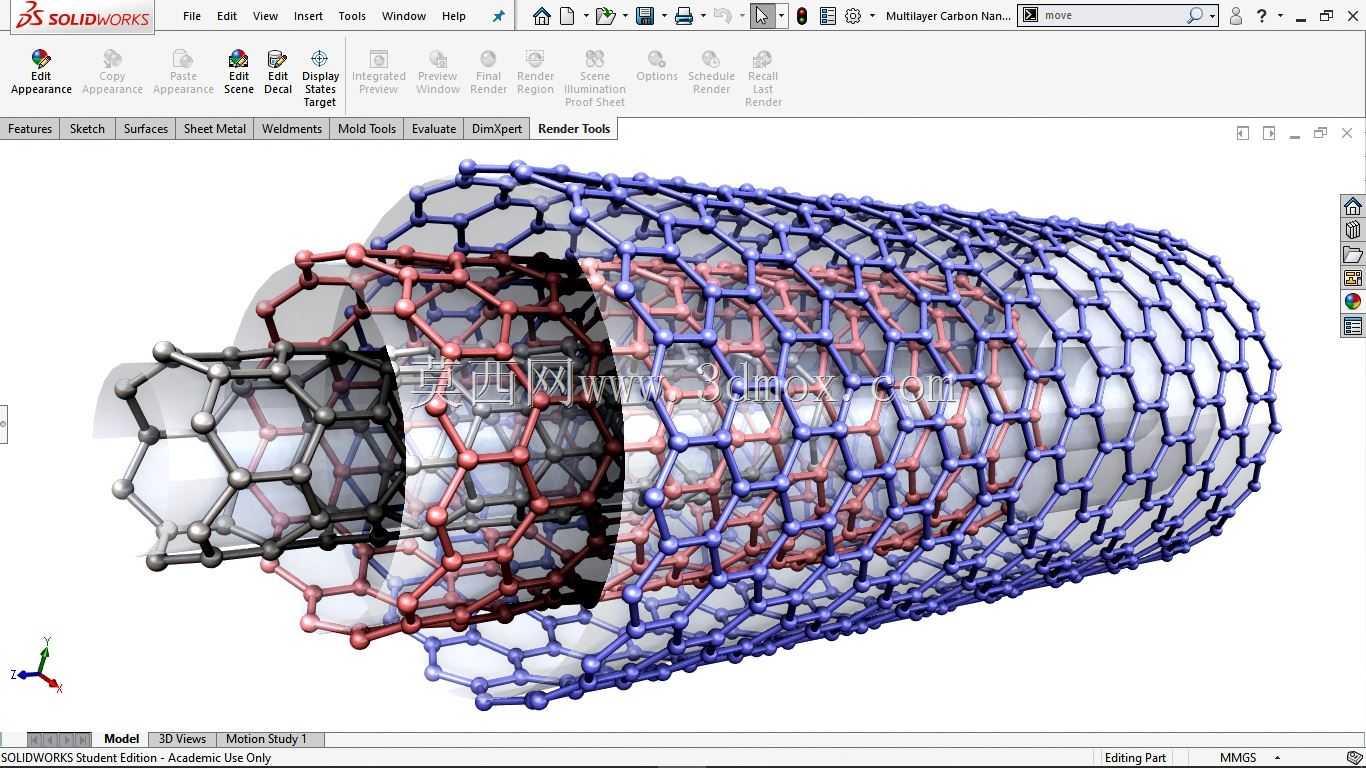This screenshot has width=1366, height=768.
Task: Click the Render Region icon
Action: tap(535, 59)
